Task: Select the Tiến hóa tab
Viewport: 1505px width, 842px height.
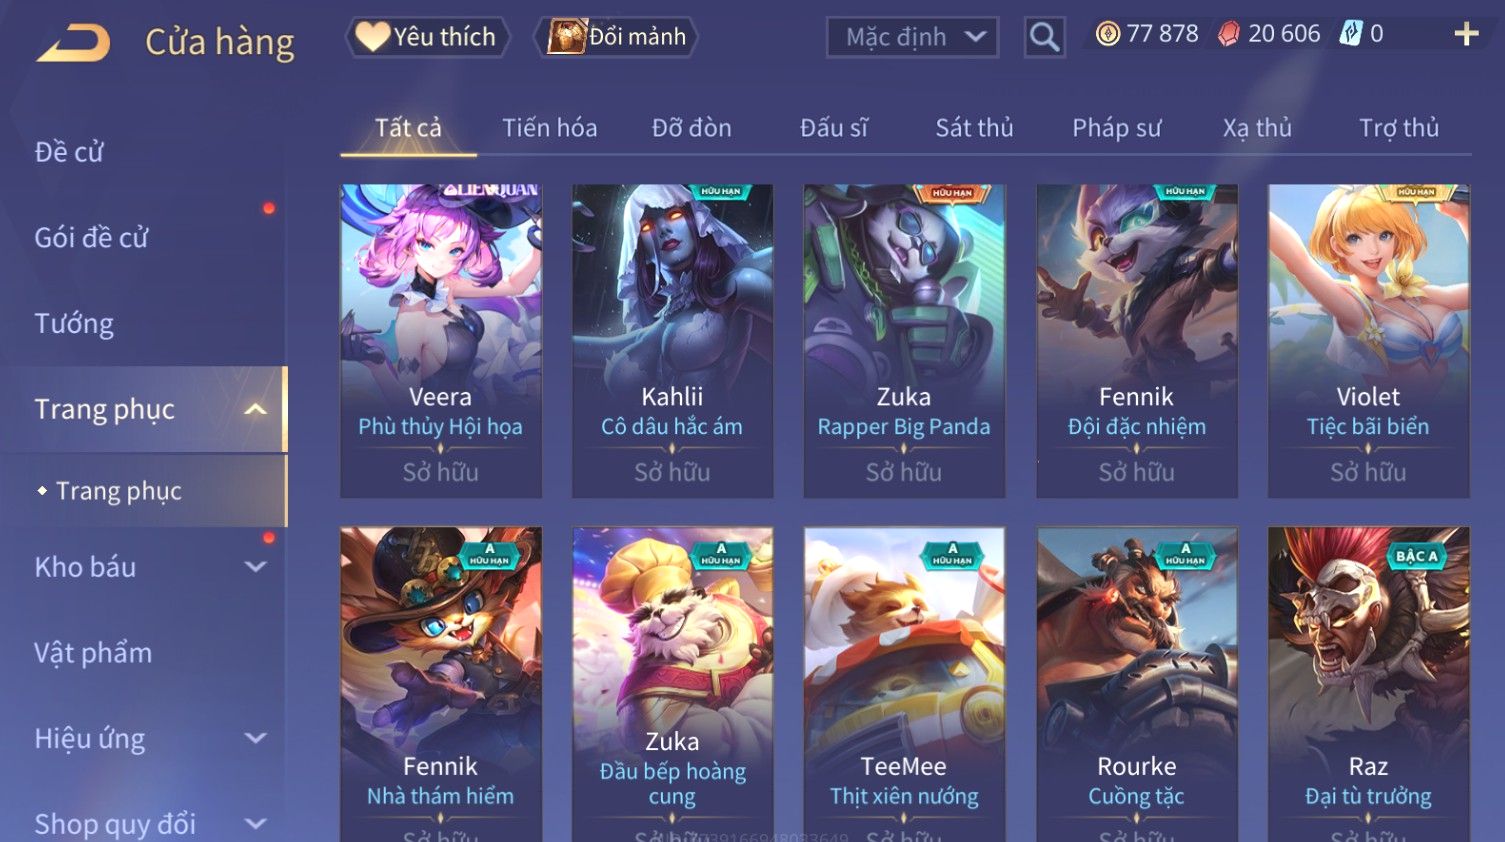Action: coord(549,128)
